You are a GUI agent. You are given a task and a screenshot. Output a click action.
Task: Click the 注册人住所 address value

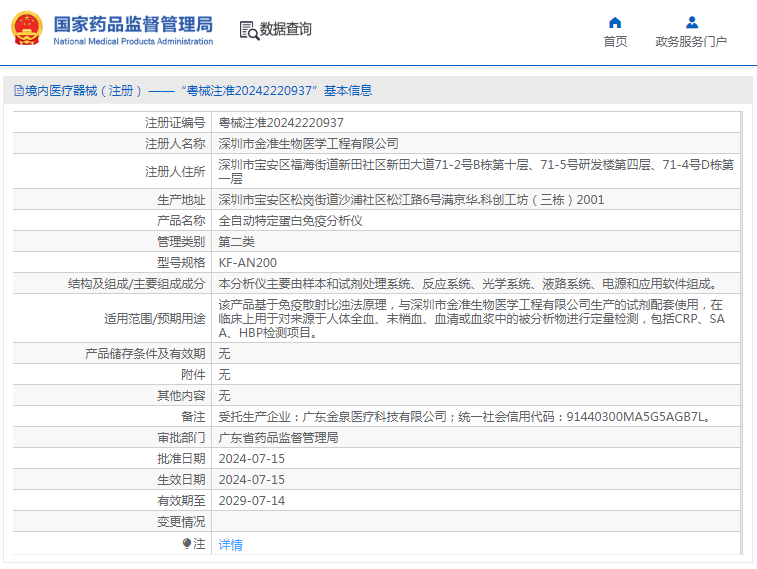coord(476,171)
